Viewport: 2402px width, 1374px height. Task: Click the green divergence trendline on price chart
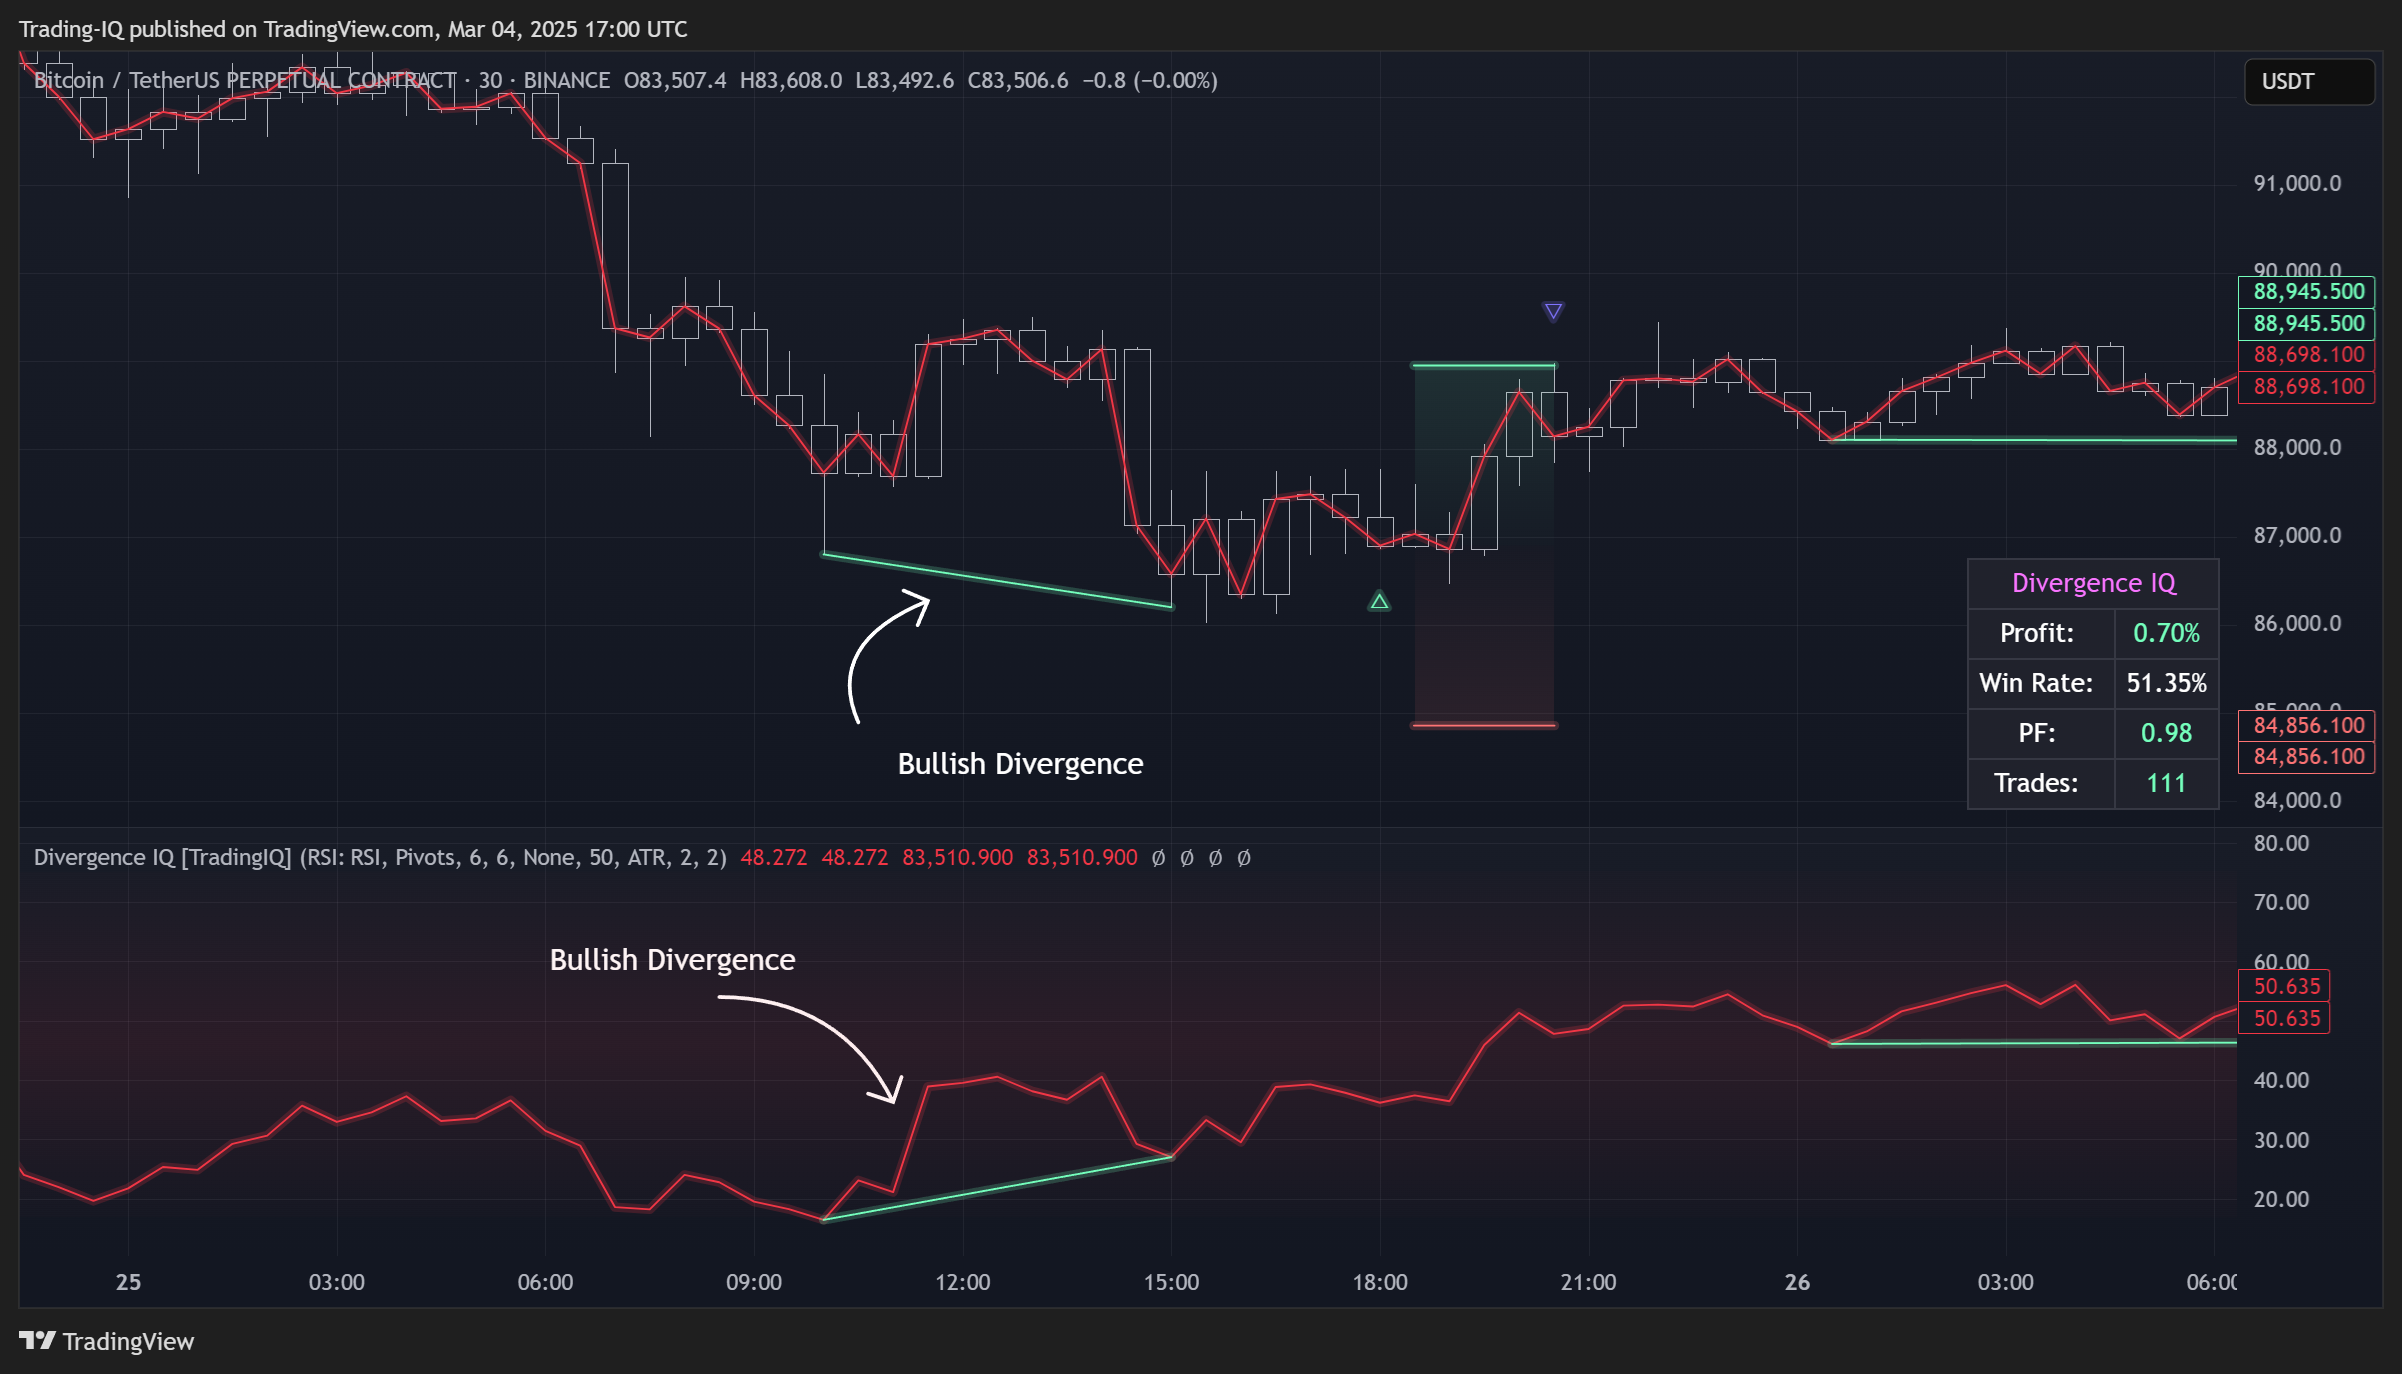[x=997, y=580]
